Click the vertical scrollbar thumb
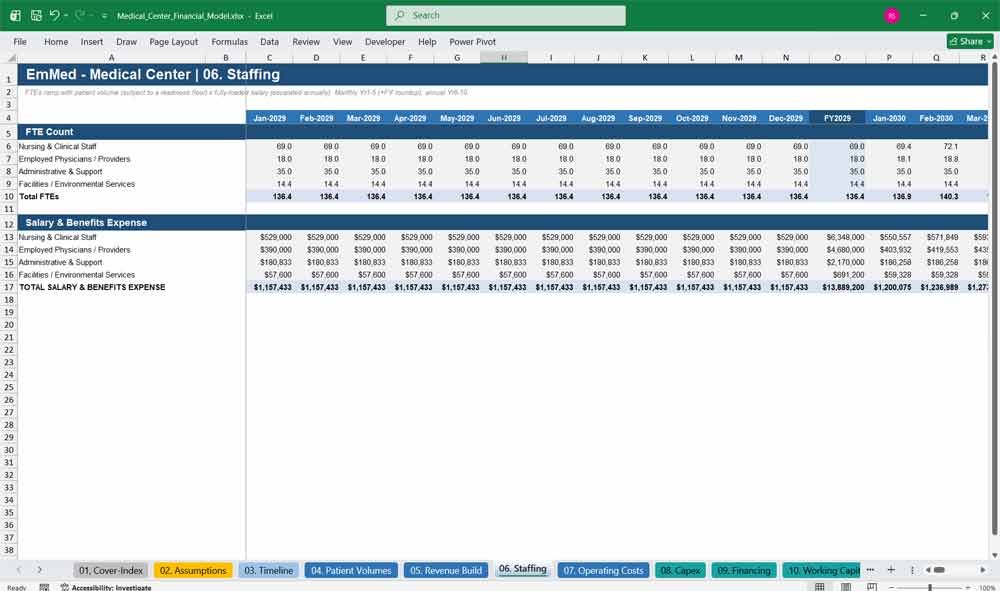The image size is (1000, 591). [x=994, y=300]
